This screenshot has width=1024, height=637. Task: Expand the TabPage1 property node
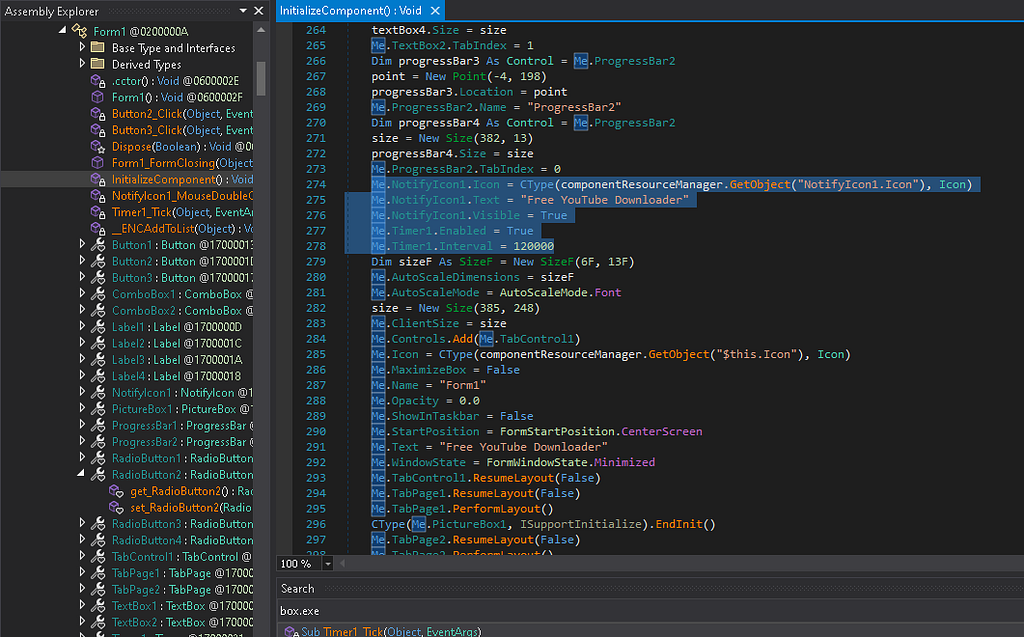point(82,572)
